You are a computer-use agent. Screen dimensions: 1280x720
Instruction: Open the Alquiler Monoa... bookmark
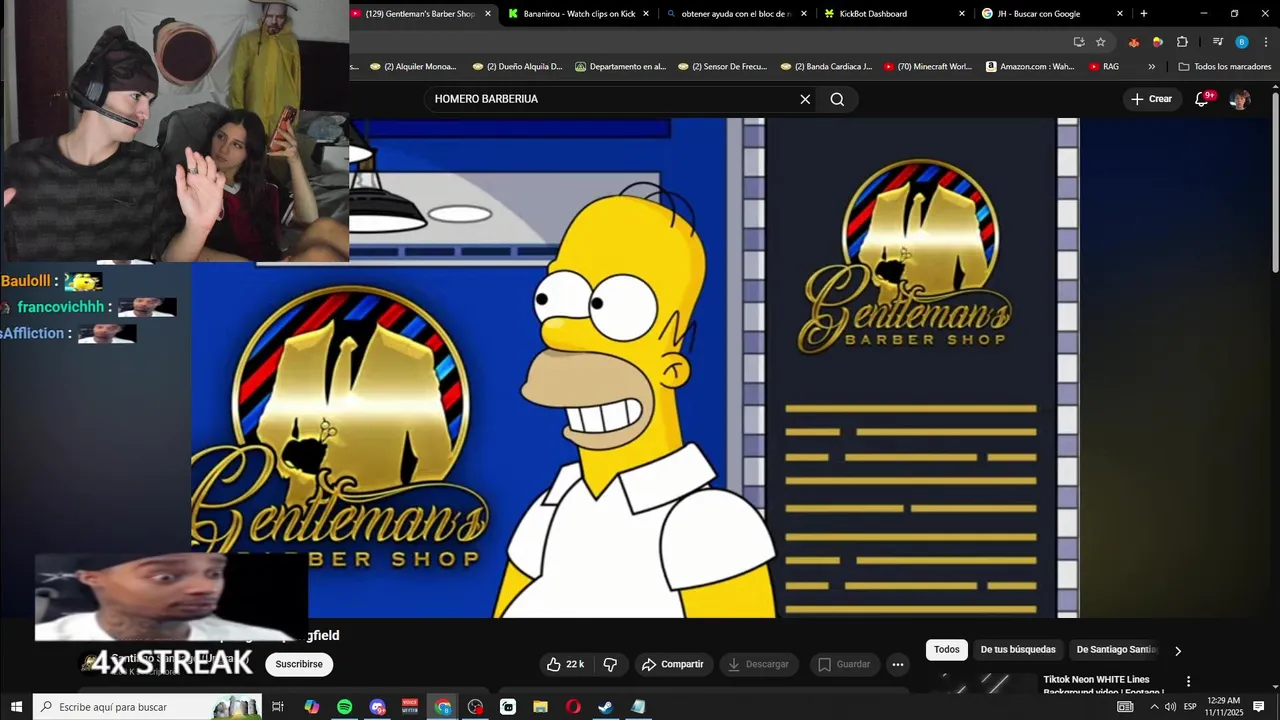coord(413,67)
